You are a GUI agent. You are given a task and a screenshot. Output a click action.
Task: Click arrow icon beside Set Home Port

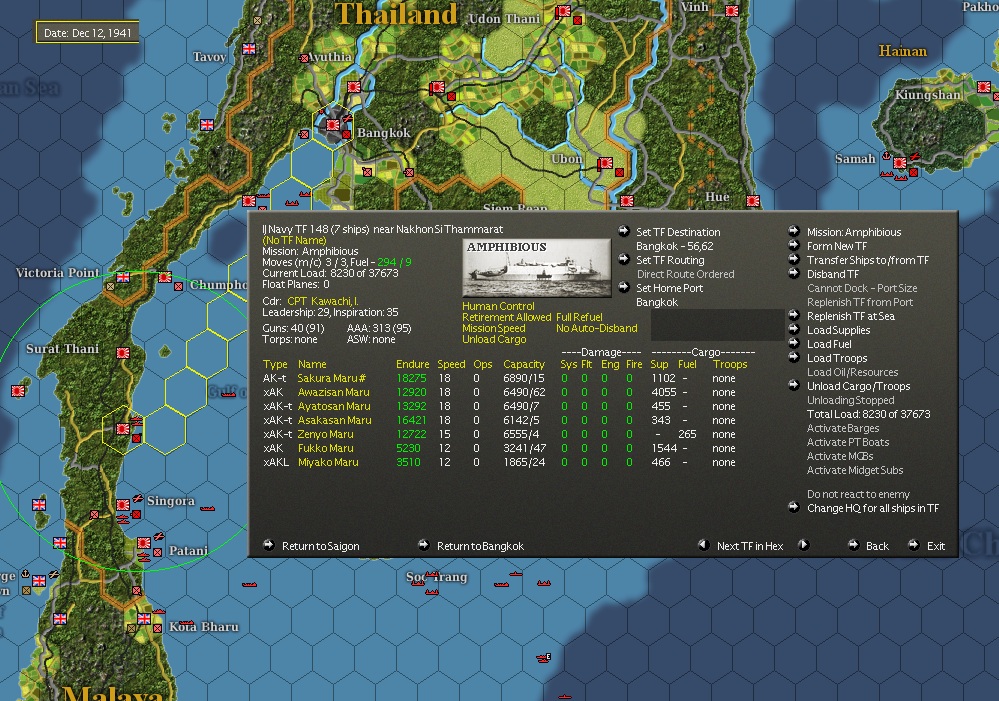point(624,287)
